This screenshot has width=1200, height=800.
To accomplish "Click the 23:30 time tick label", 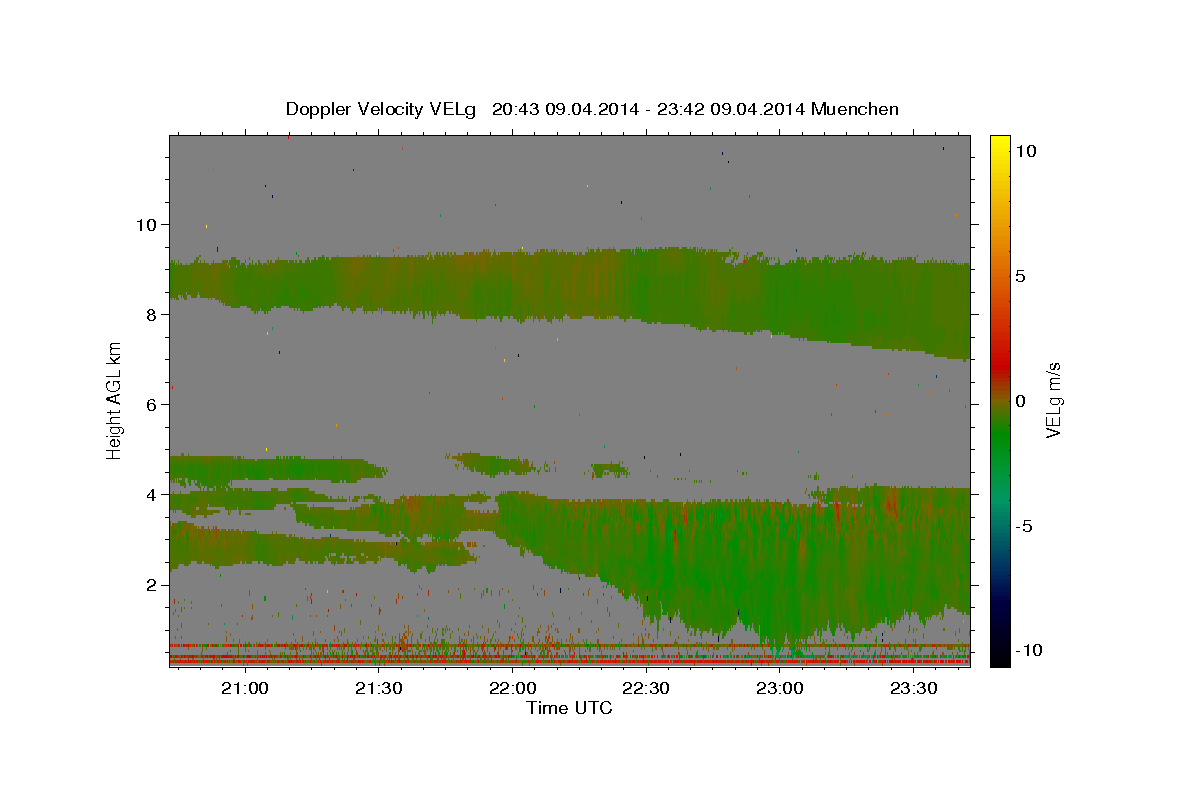I will [914, 688].
